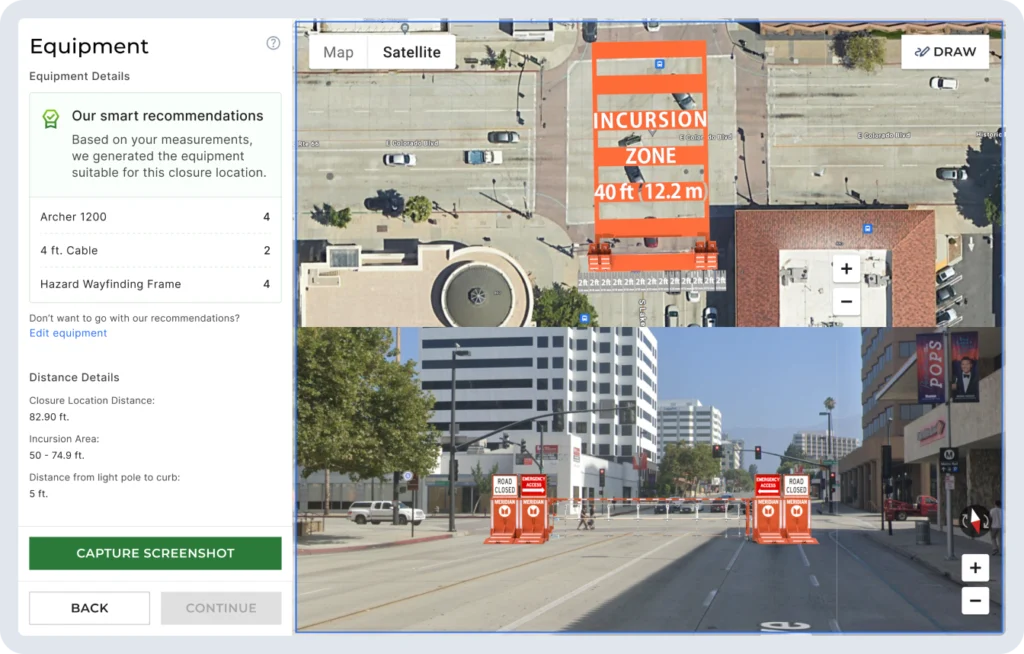Zoom in on the satellite map
Image resolution: width=1024 pixels, height=654 pixels.
pos(846,269)
